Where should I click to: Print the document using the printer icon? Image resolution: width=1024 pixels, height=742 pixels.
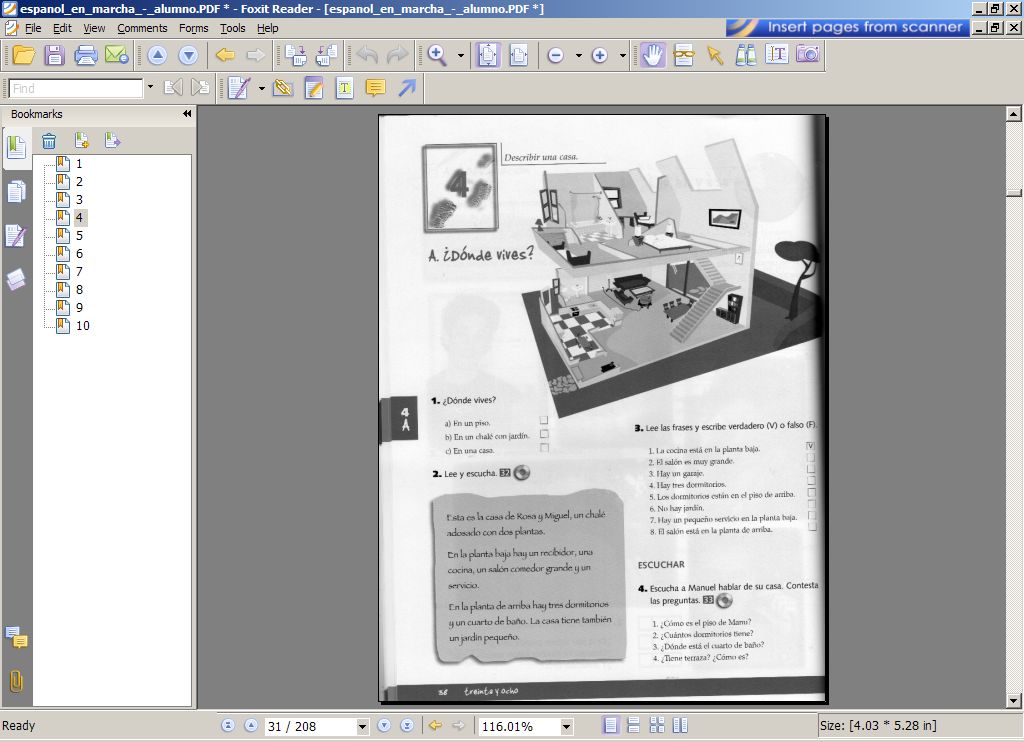tap(85, 55)
